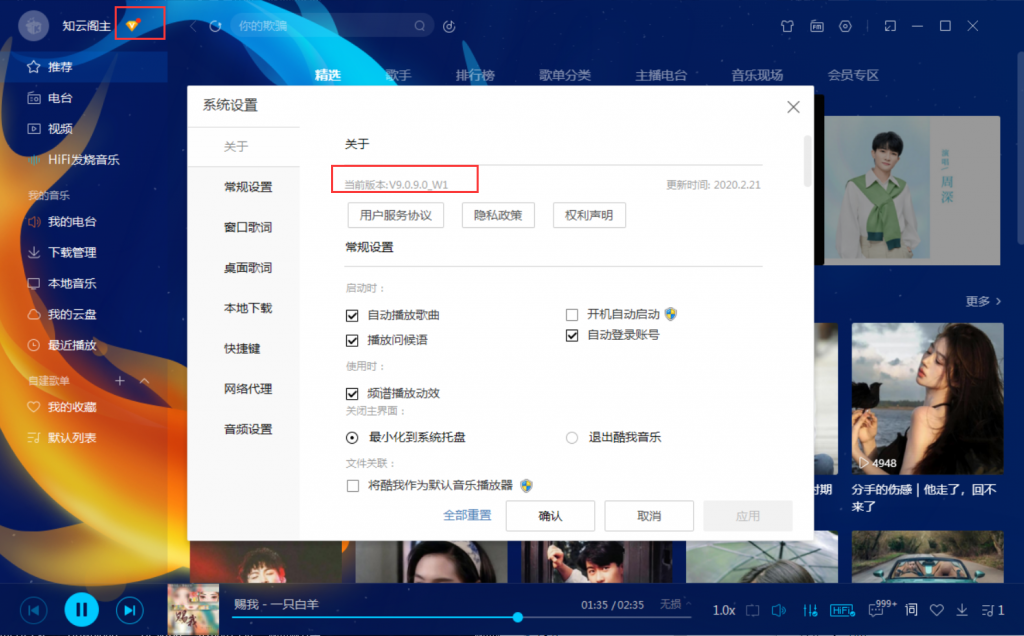Open the skin theme shirt icon

[x=788, y=27]
